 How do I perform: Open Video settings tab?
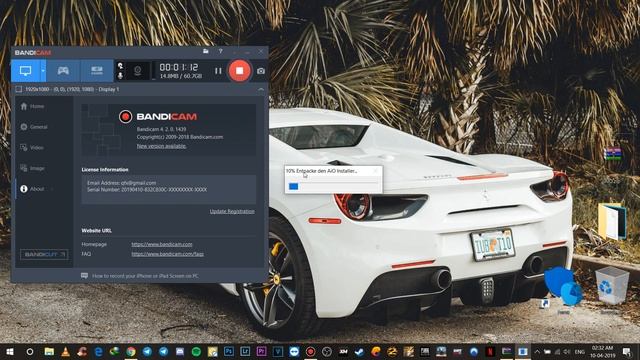click(32, 147)
